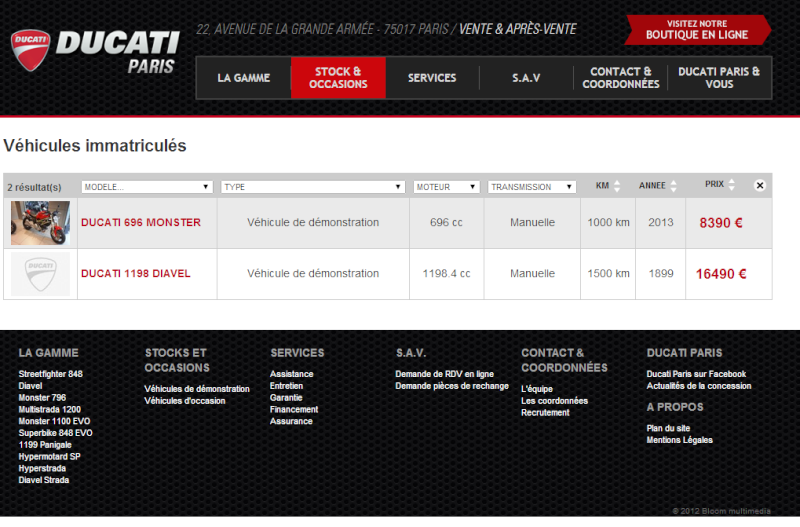Viewport: 800px width, 527px height.
Task: Click the 1000 km mileage cell
Action: click(x=608, y=222)
